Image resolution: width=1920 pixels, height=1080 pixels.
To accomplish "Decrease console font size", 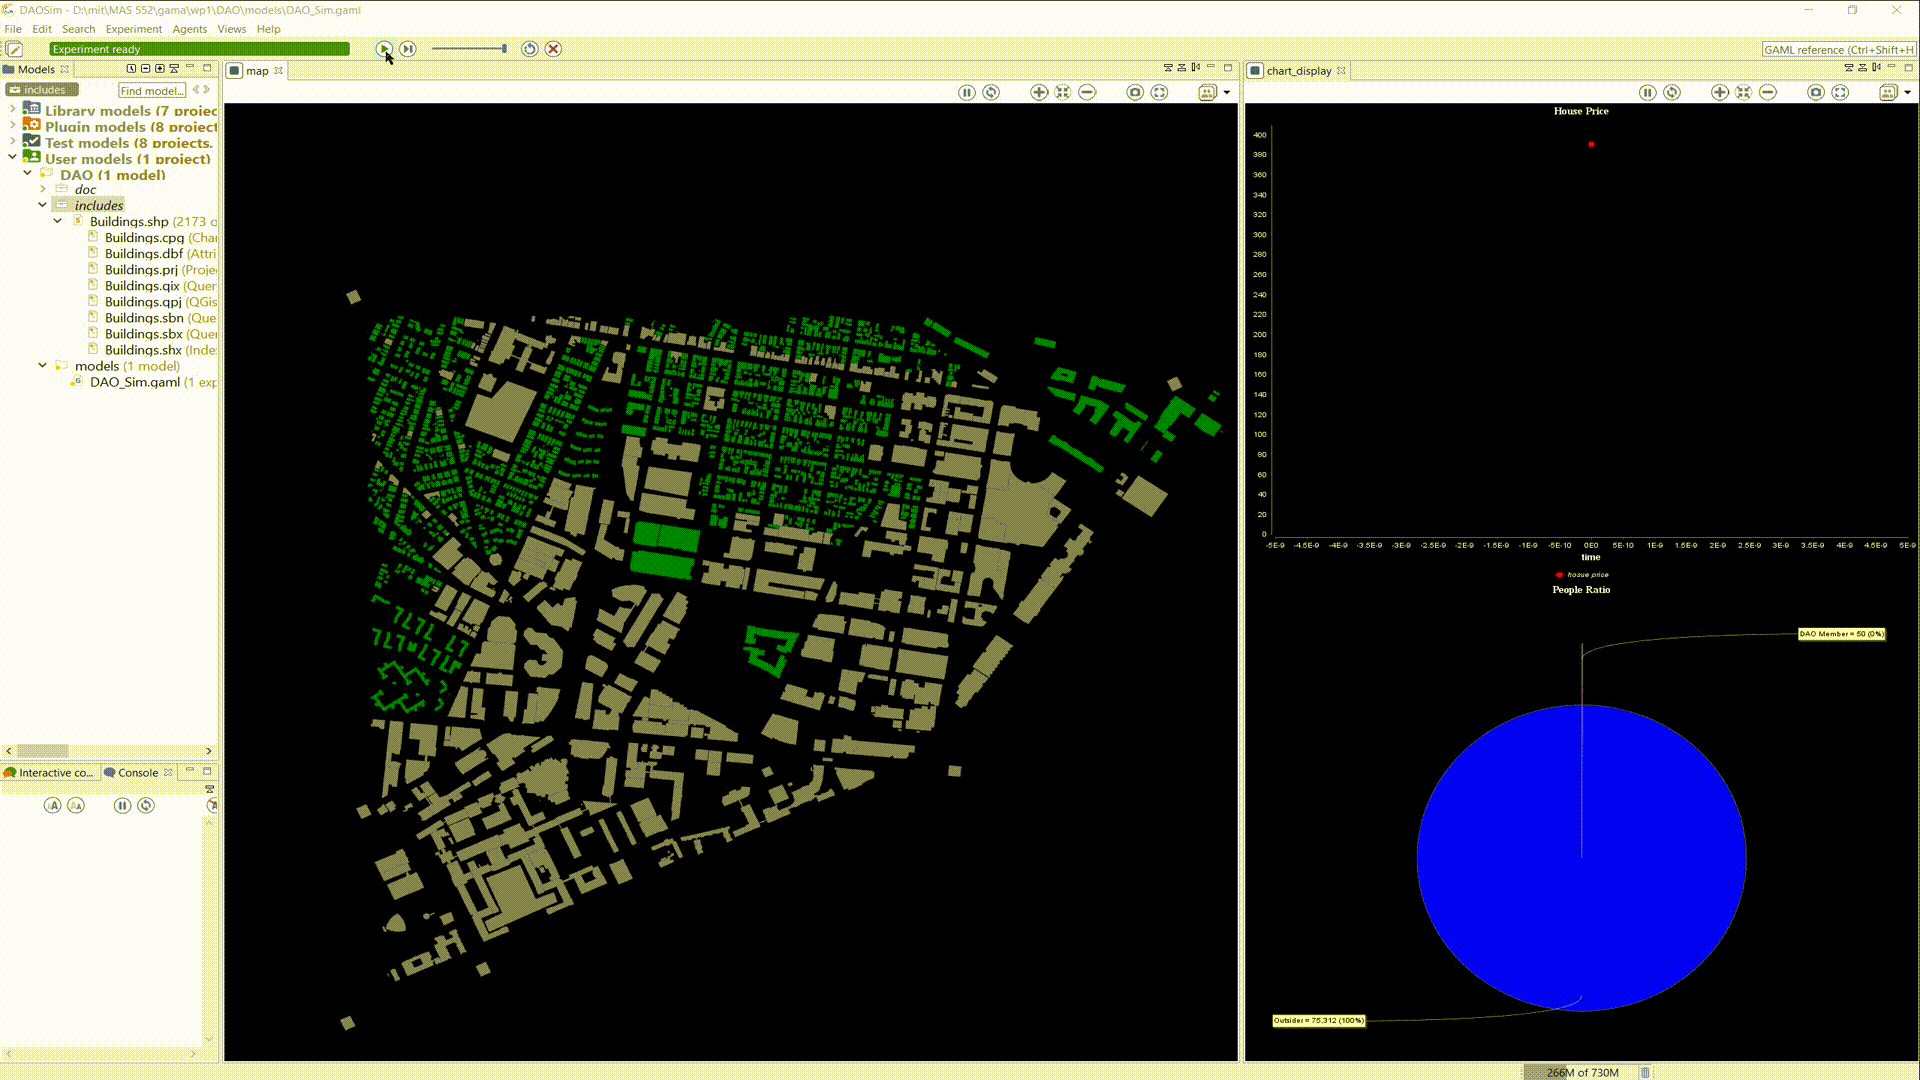I will coord(76,805).
